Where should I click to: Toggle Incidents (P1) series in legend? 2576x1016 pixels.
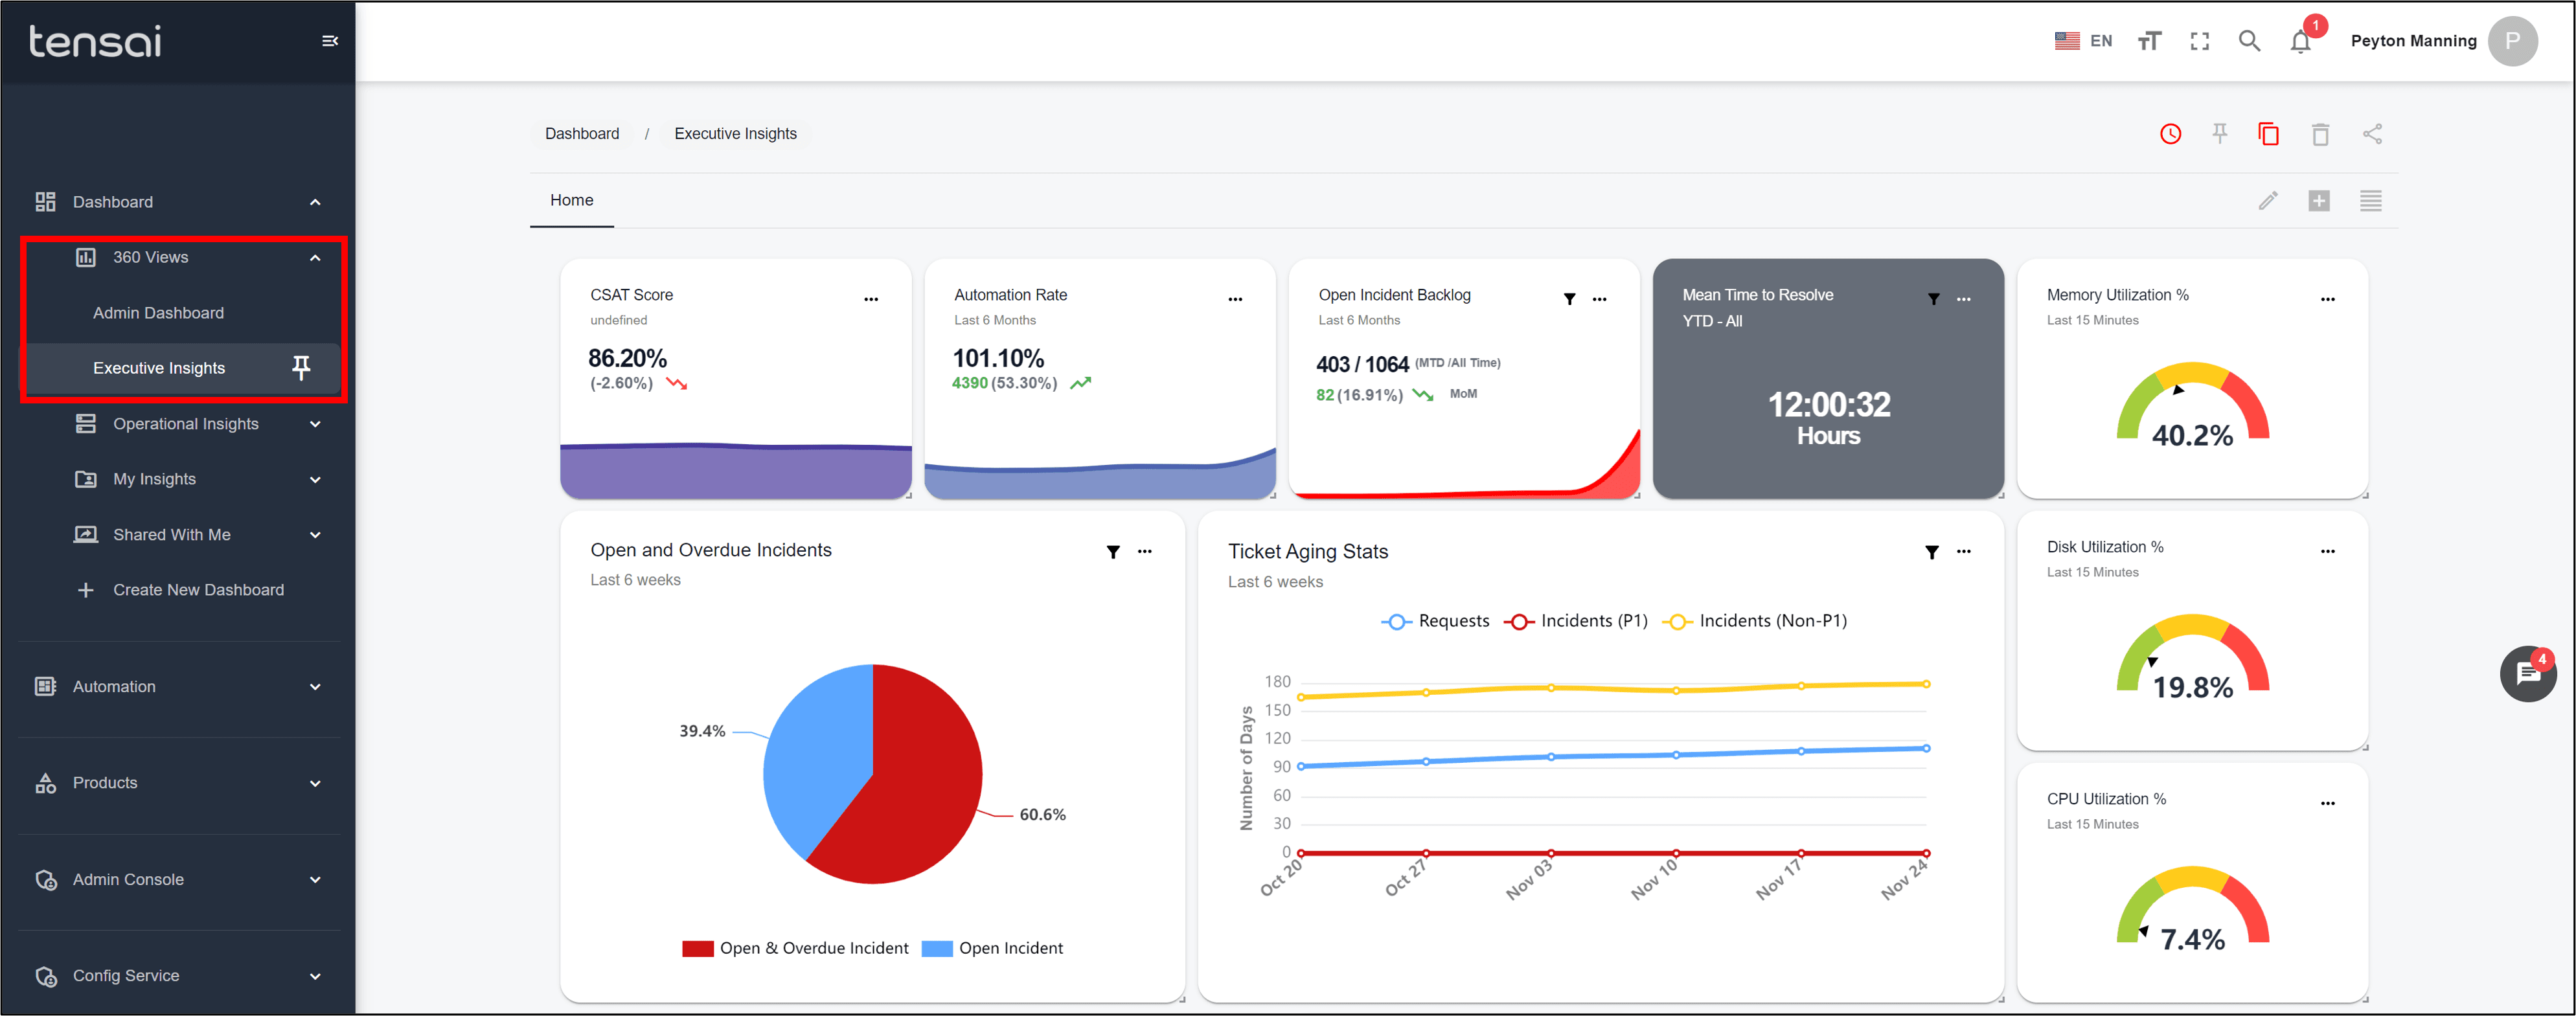click(1576, 621)
